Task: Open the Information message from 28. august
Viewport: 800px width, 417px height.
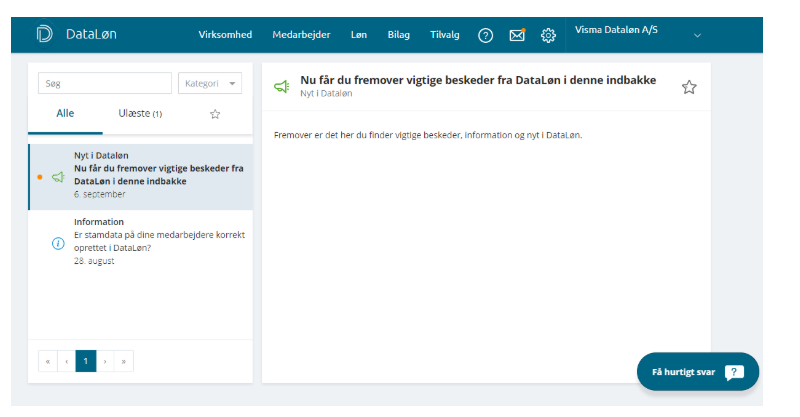Action: coord(141,241)
